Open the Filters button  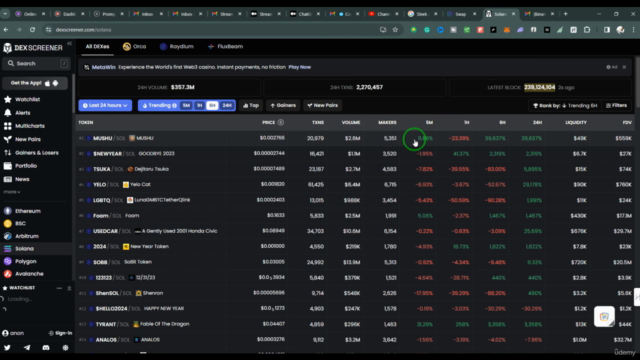(616, 105)
